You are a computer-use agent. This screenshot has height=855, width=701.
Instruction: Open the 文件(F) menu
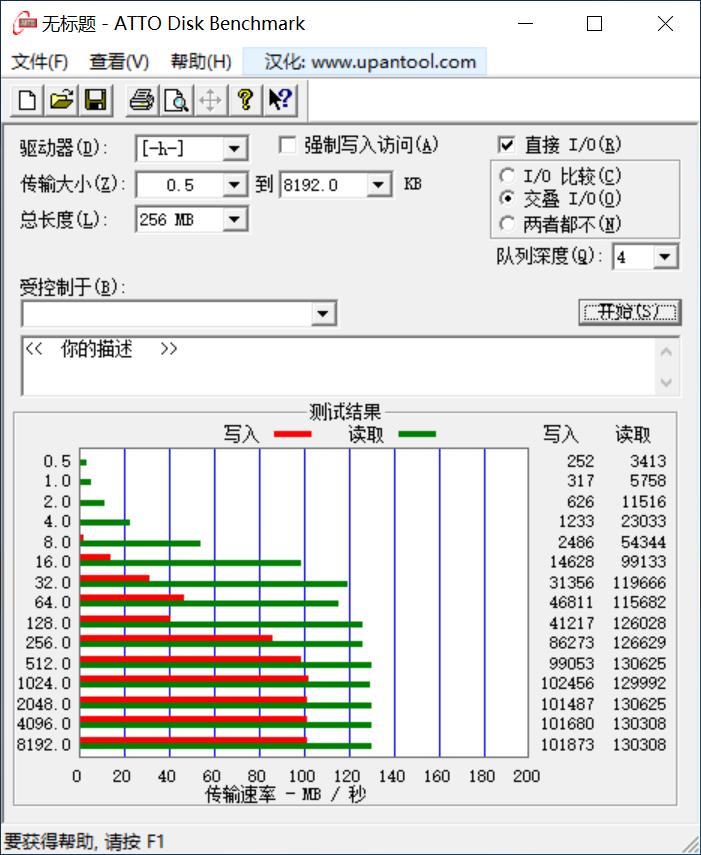40,62
